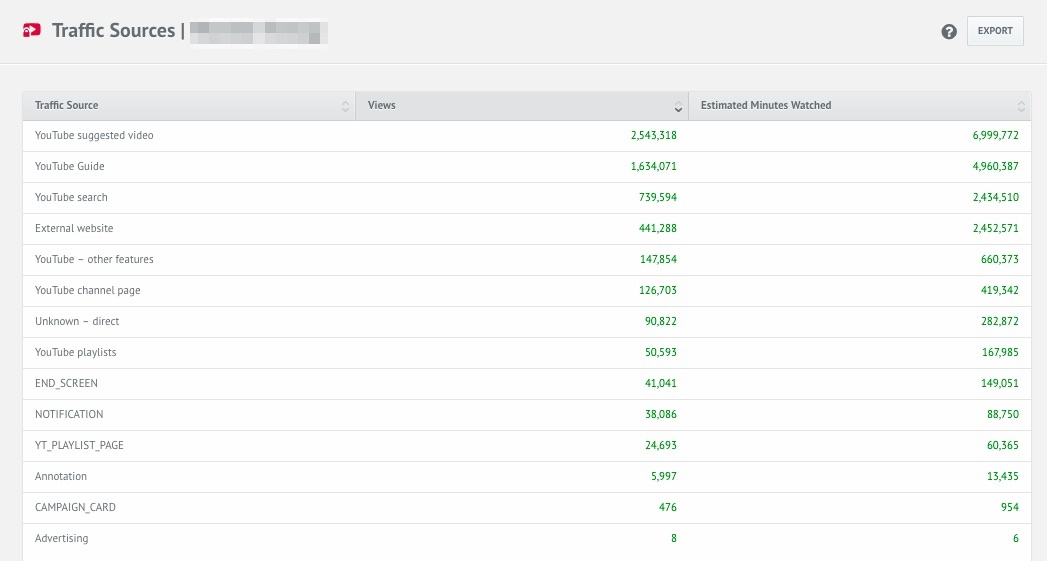Open help via question mark icon
The image size is (1047, 561).
coord(949,31)
